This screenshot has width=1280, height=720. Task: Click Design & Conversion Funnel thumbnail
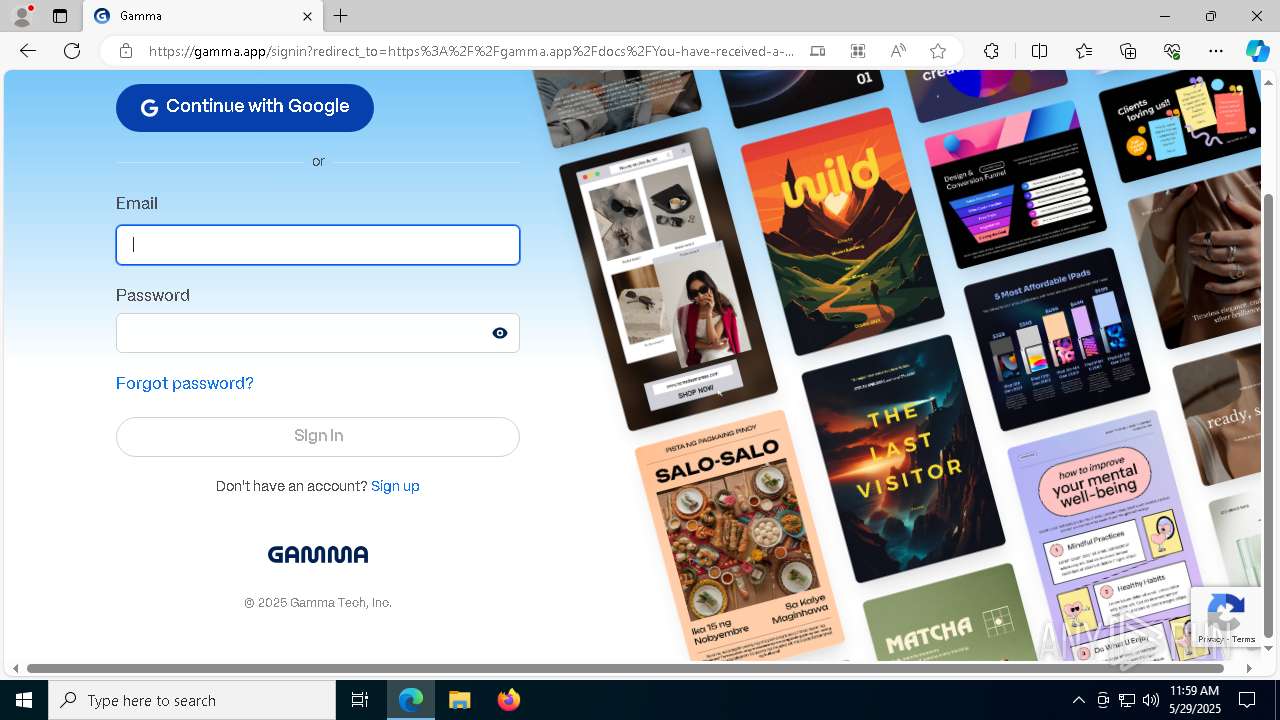[x=1015, y=184]
